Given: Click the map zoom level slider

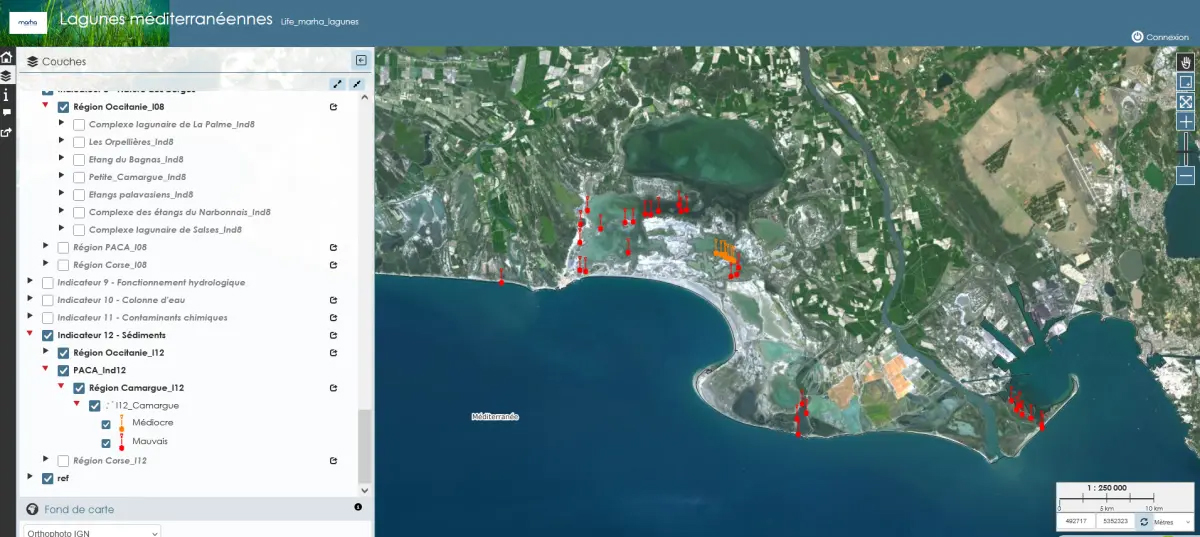Looking at the screenshot, I should pyautogui.click(x=1186, y=149).
